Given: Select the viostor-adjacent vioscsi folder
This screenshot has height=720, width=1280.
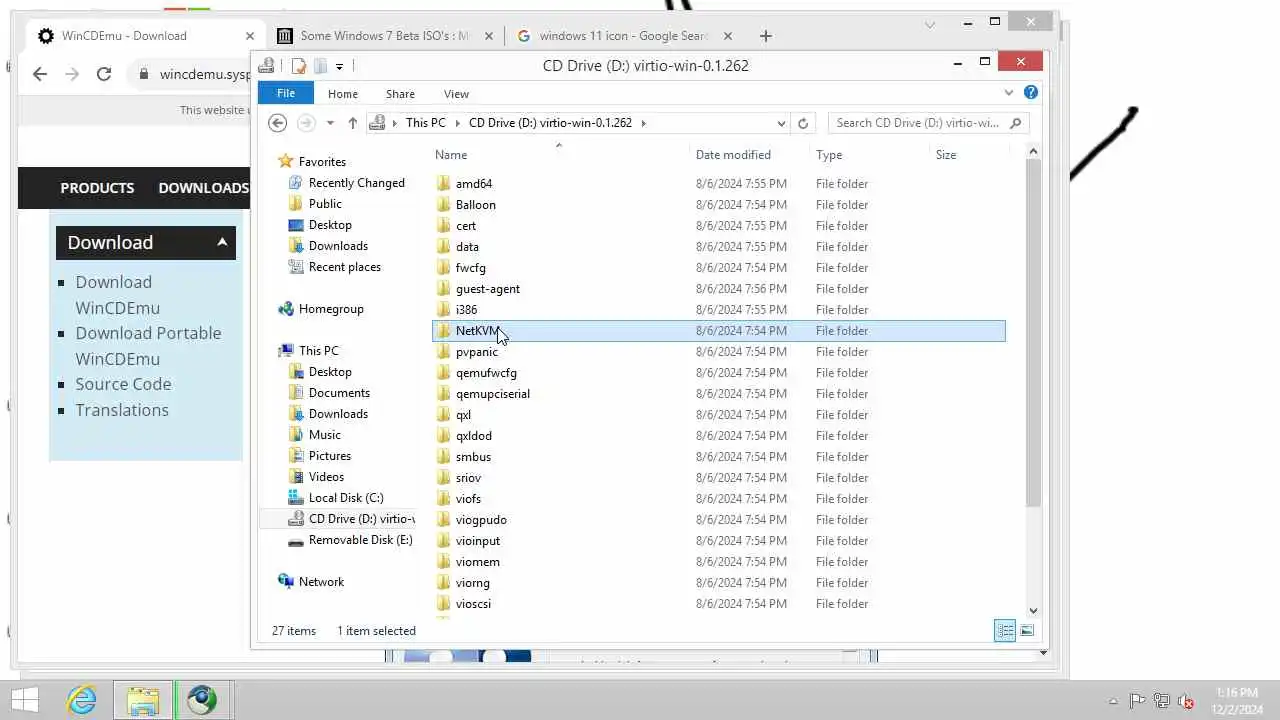Looking at the screenshot, I should tap(473, 604).
